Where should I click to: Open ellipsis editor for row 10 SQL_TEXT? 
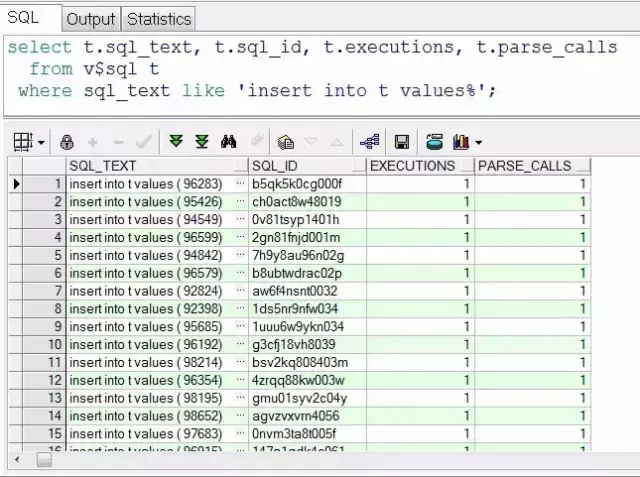click(240, 344)
